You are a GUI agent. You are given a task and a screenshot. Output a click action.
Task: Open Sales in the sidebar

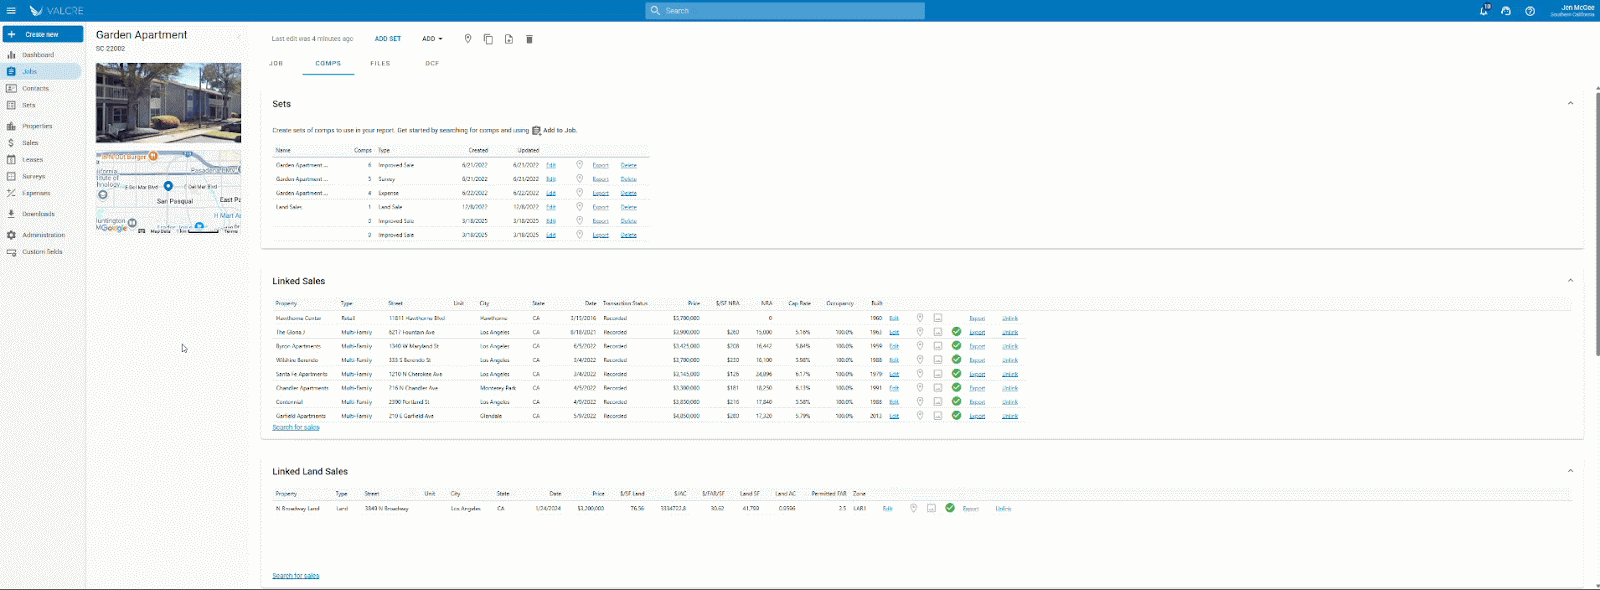[x=30, y=143]
